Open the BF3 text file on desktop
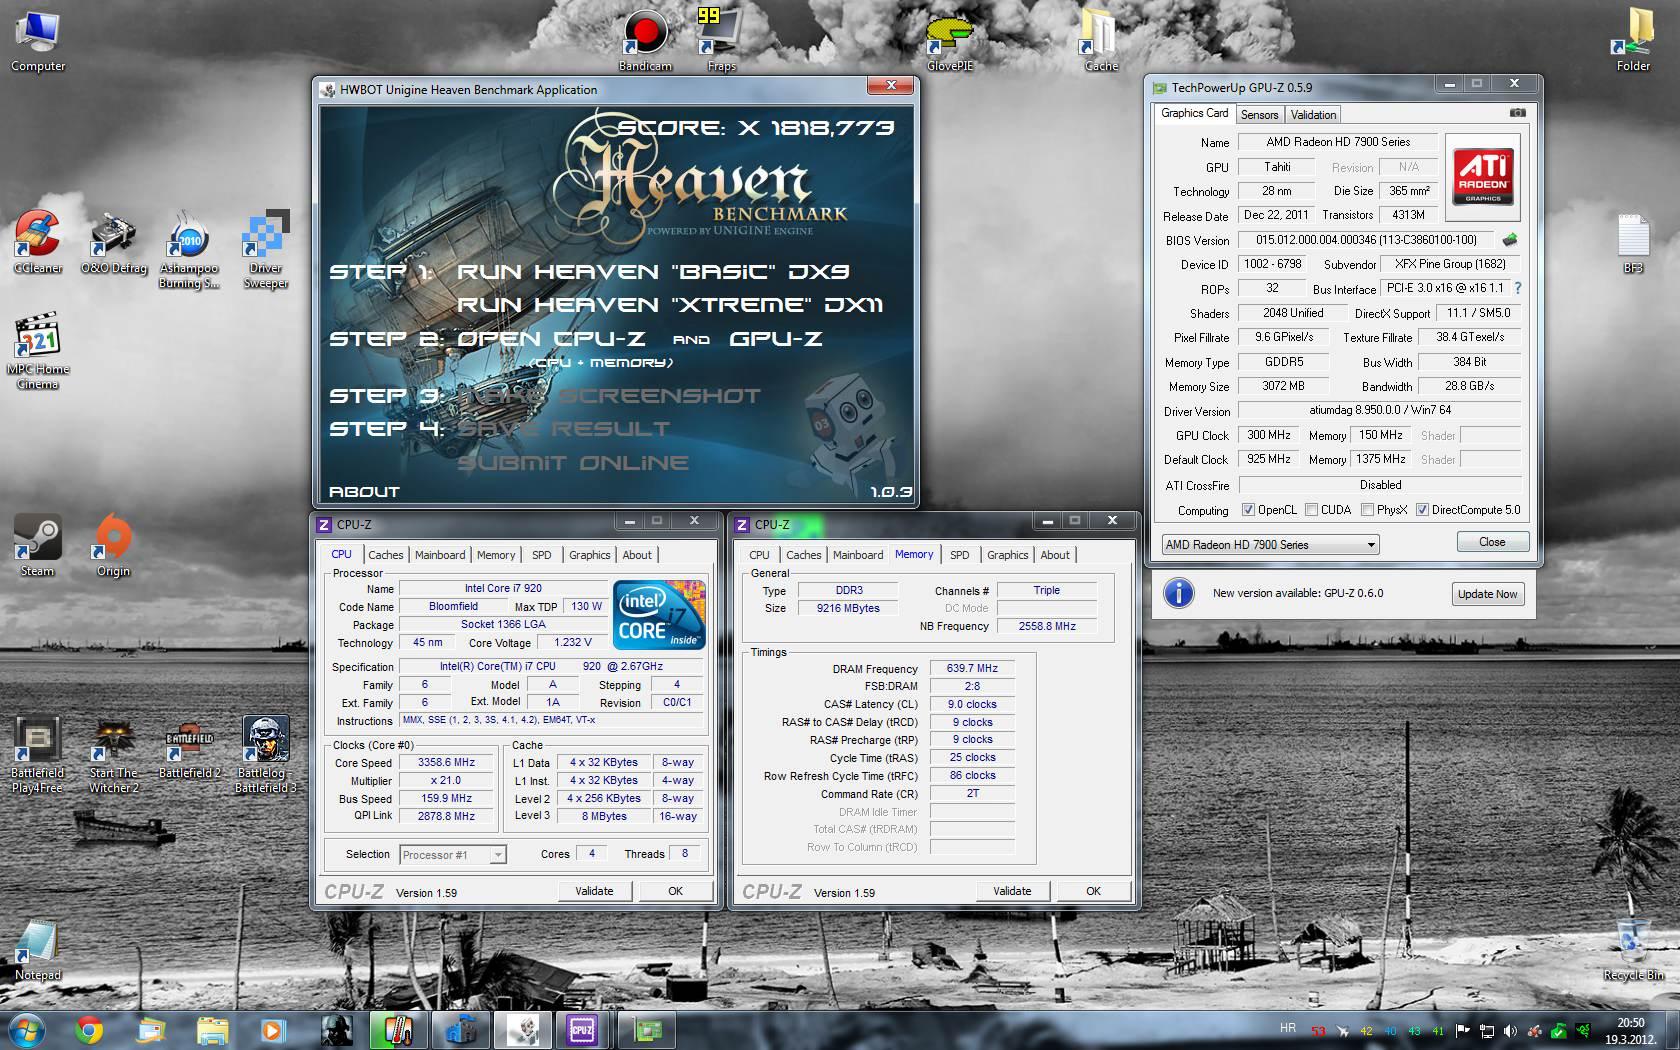The image size is (1680, 1050). pos(1633,243)
